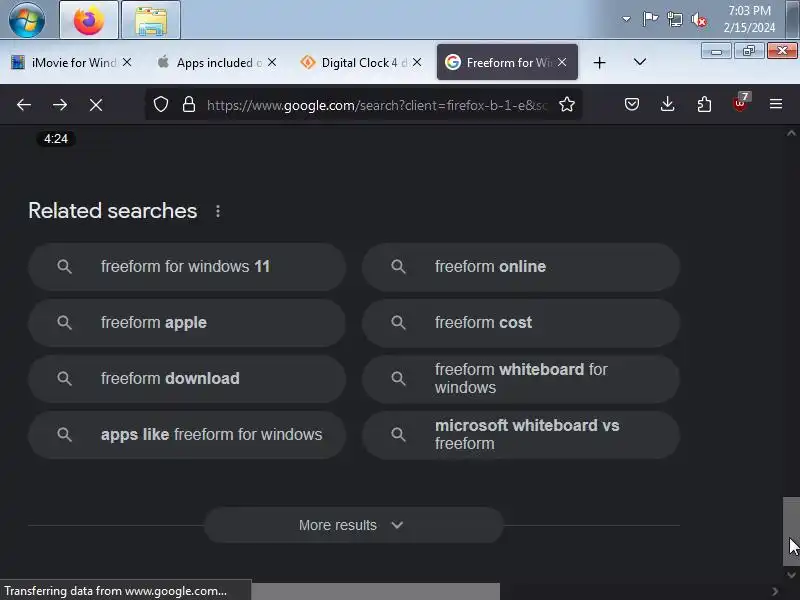Screen dimensions: 800x600
Task: Search apps like freeform for windows
Action: [x=187, y=435]
